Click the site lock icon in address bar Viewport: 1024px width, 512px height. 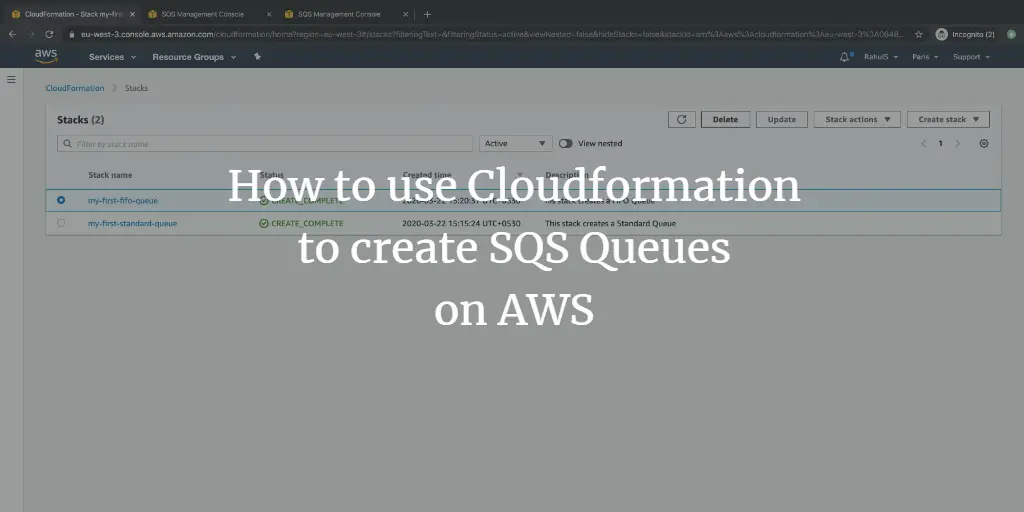[71, 34]
